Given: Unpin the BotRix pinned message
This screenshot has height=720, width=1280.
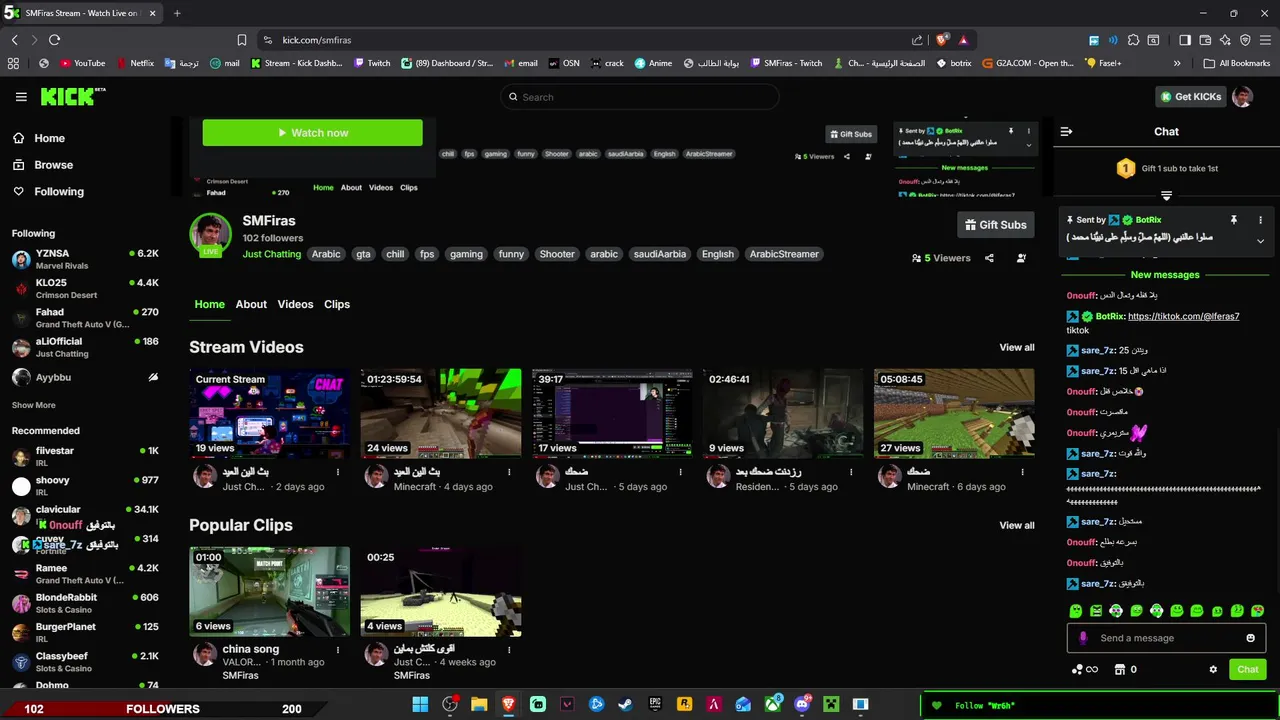Looking at the screenshot, I should [x=1234, y=220].
